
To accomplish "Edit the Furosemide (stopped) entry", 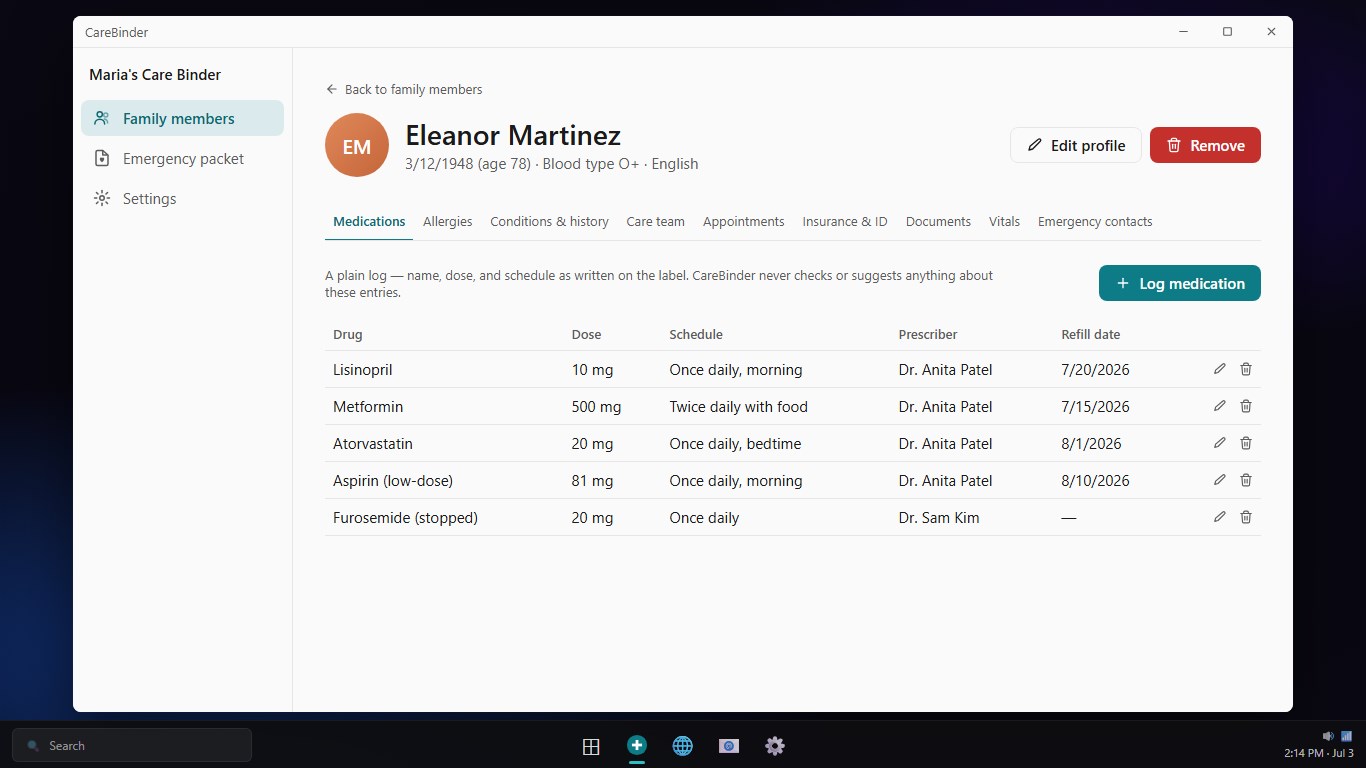I will 1219,517.
